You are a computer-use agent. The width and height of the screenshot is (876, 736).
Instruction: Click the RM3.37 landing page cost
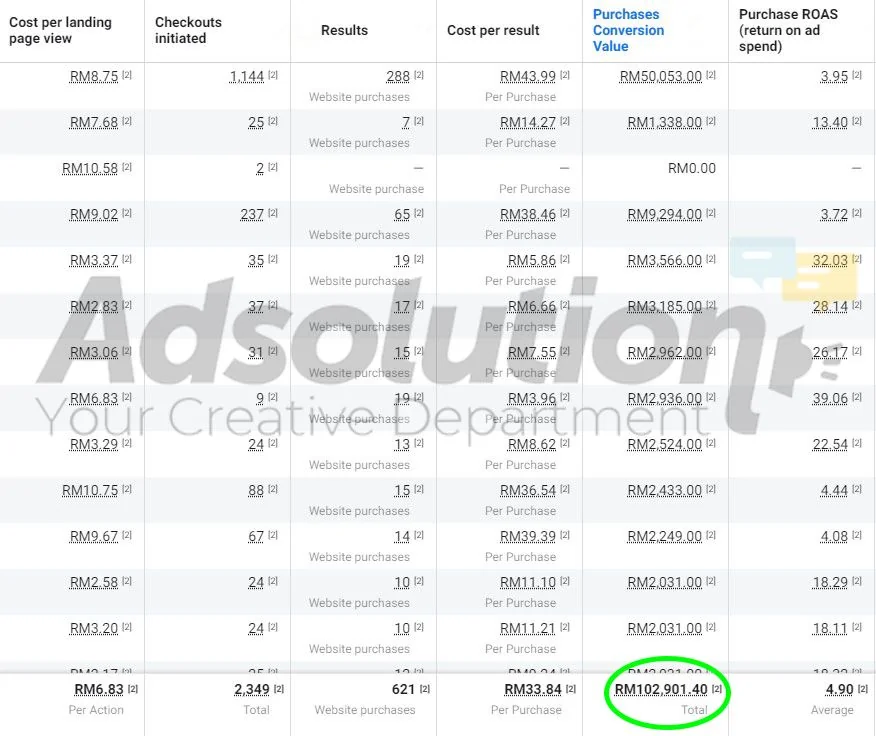coord(94,260)
